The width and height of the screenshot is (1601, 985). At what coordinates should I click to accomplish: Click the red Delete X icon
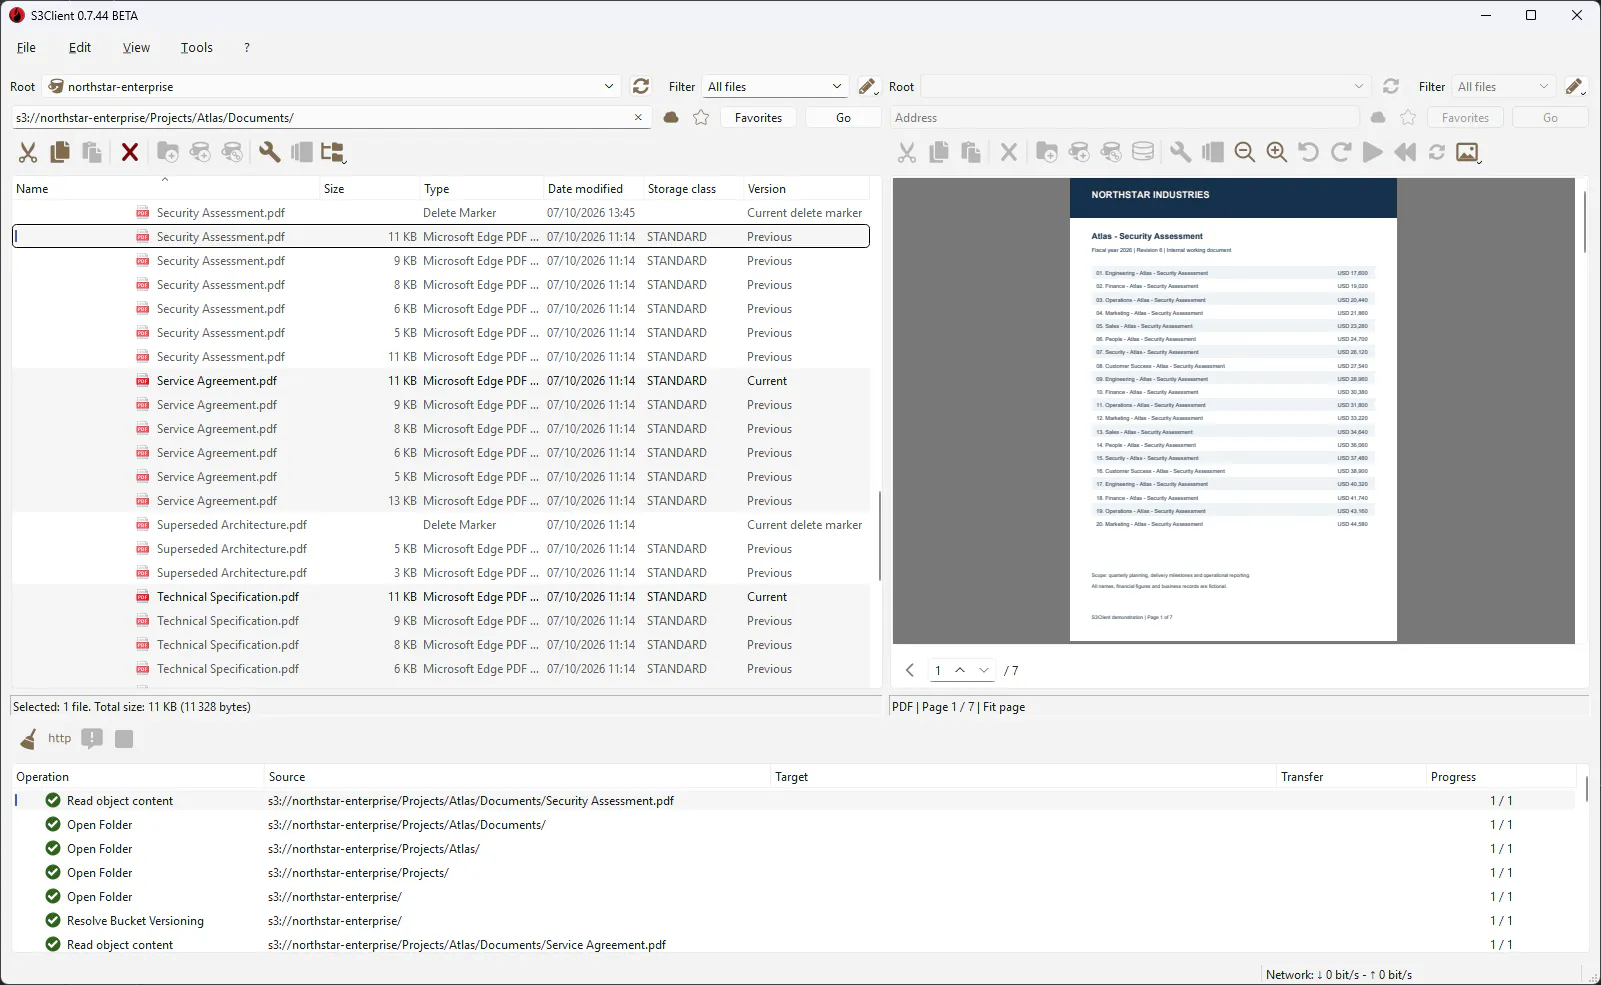130,152
